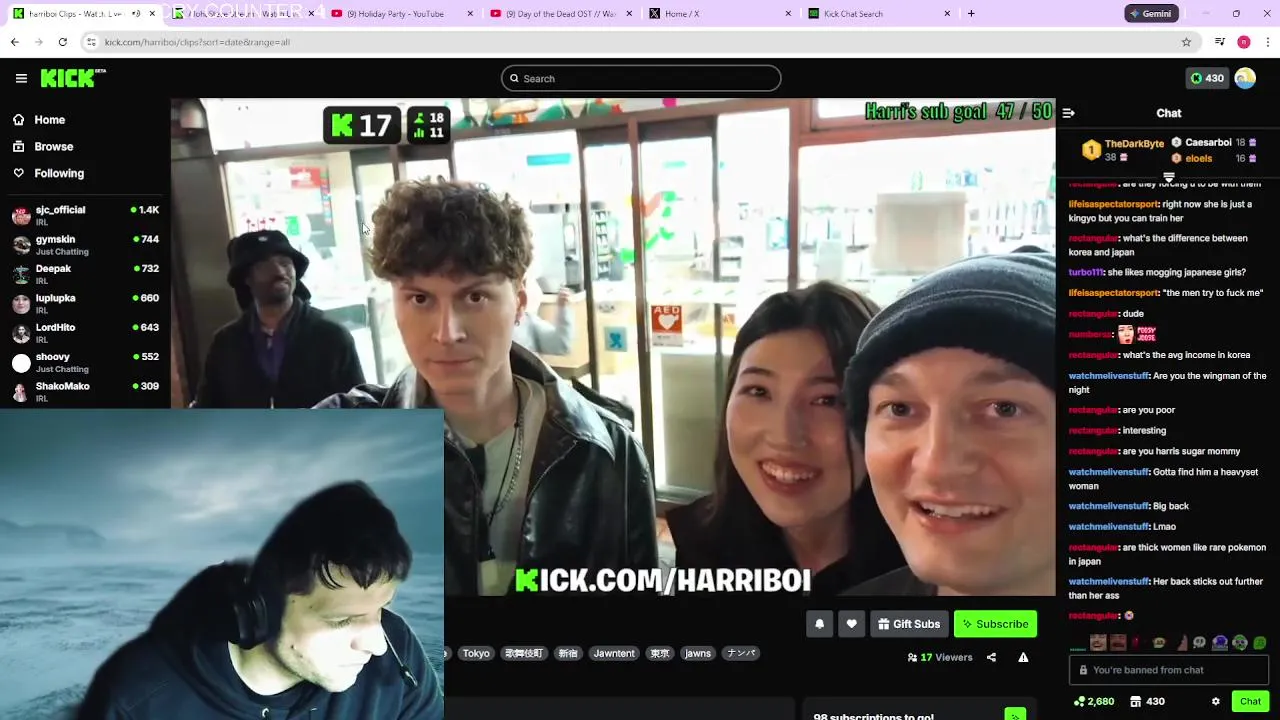
Task: Open the 2,680 channel points balance
Action: 1094,702
